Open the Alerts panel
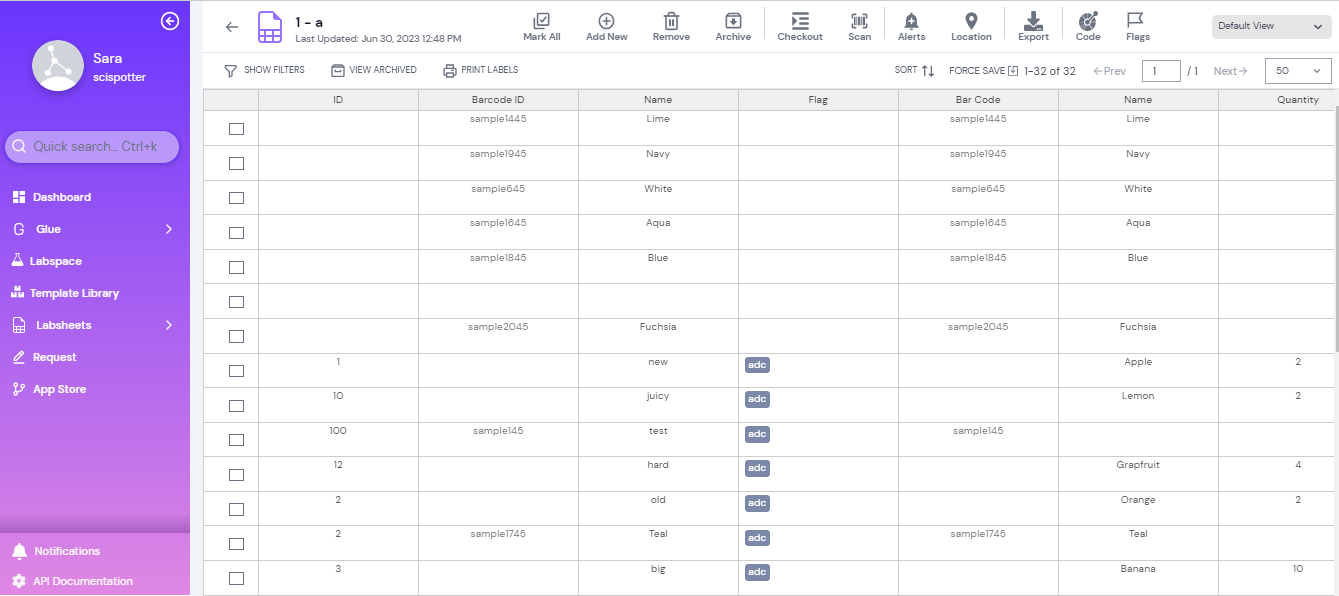Image resolution: width=1339 pixels, height=596 pixels. click(x=911, y=25)
